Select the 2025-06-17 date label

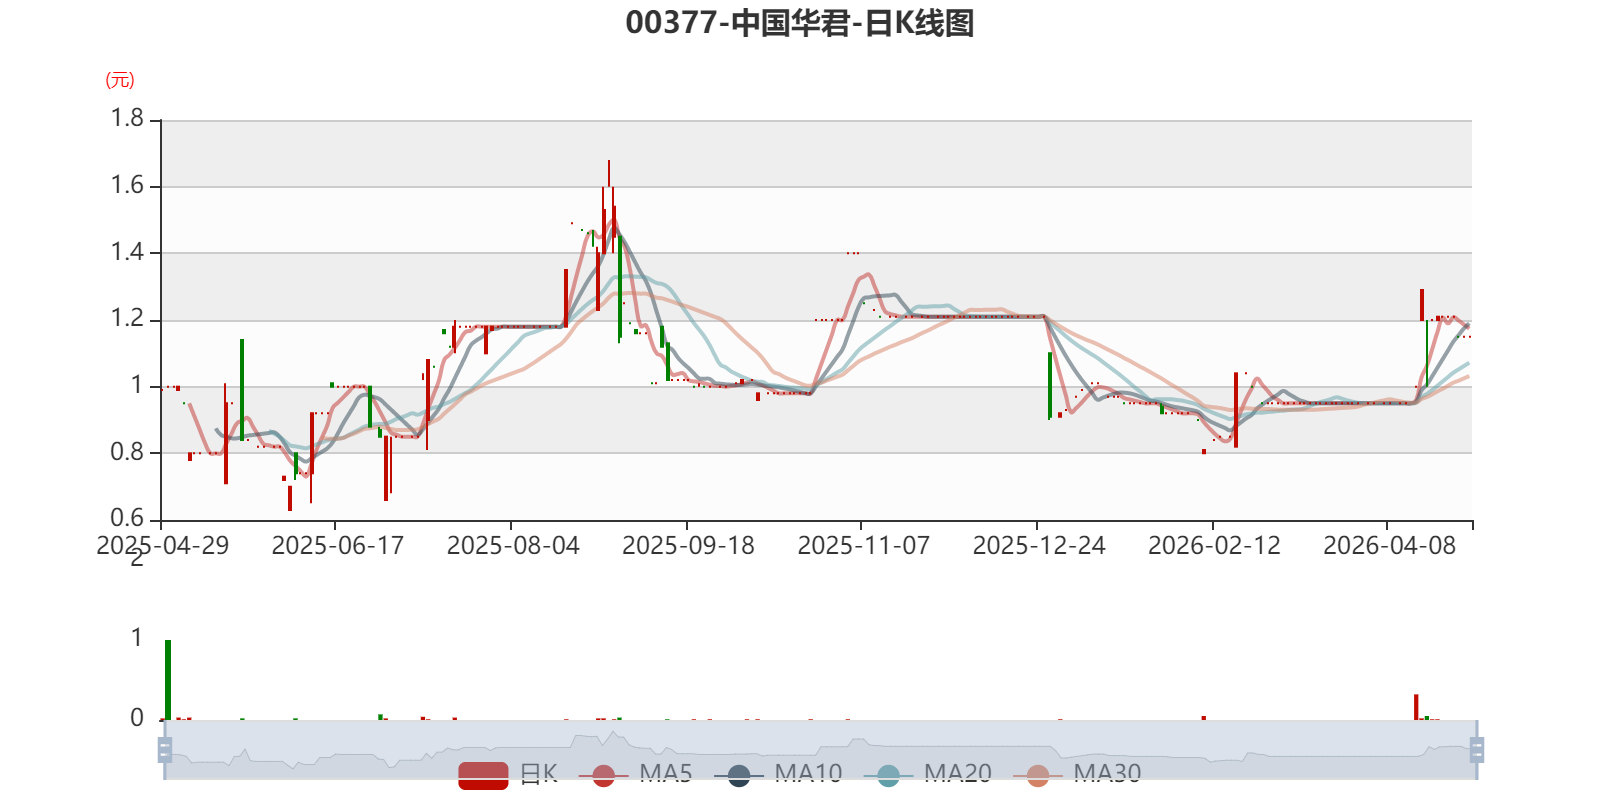338,546
